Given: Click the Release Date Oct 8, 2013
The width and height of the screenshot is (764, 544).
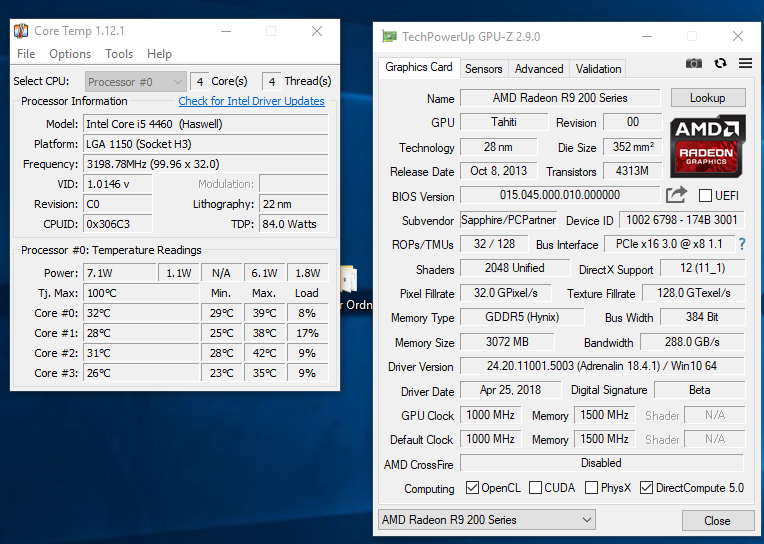Looking at the screenshot, I should [x=498, y=171].
